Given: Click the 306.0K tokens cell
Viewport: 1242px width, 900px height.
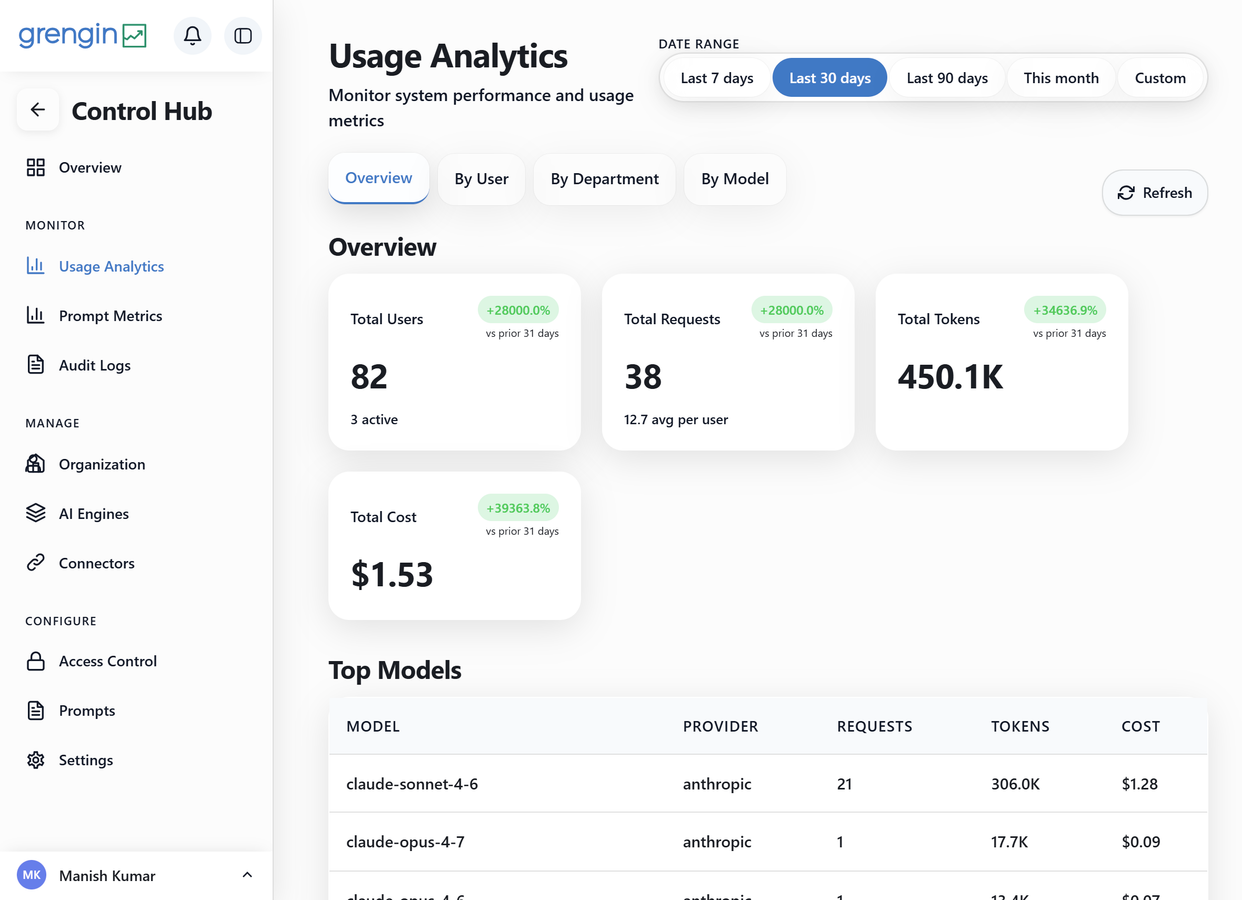Looking at the screenshot, I should coord(1015,784).
